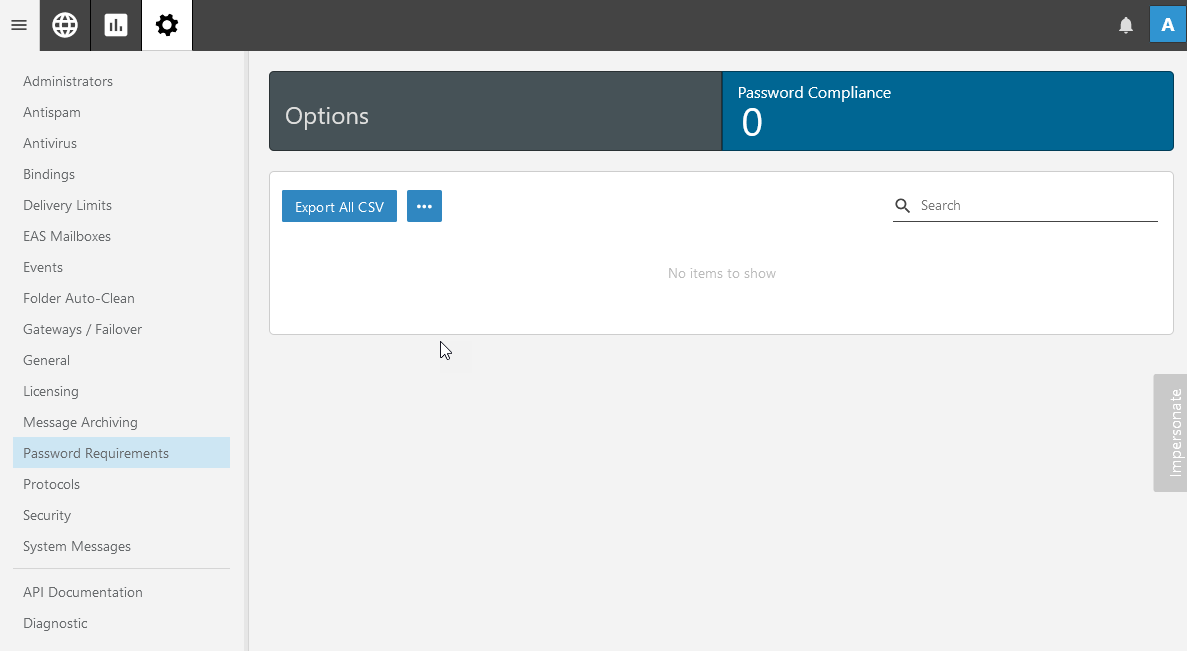Screen dimensions: 1187x651
Task: Open the Security section
Action: (x=47, y=515)
